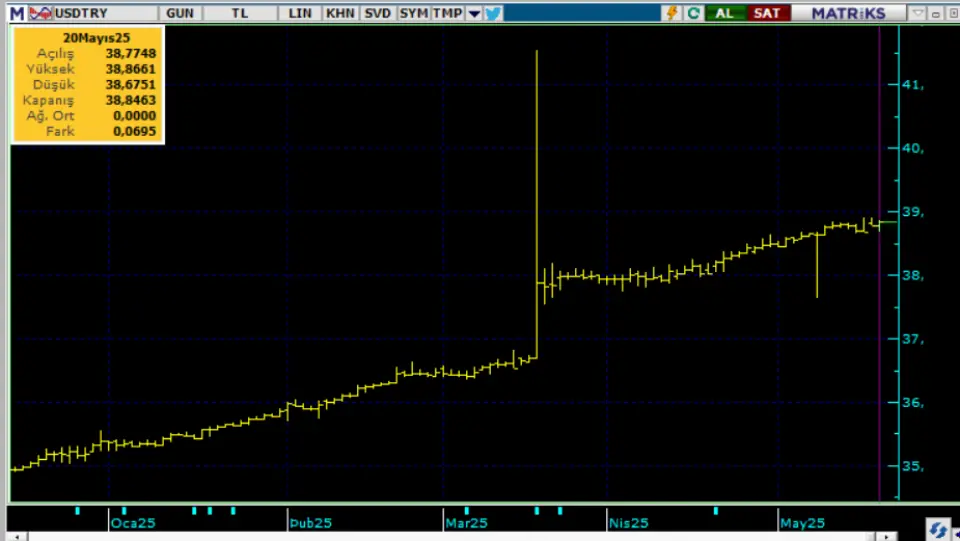Click the red SAT sell button
Screen dimensions: 960x541
coord(767,13)
